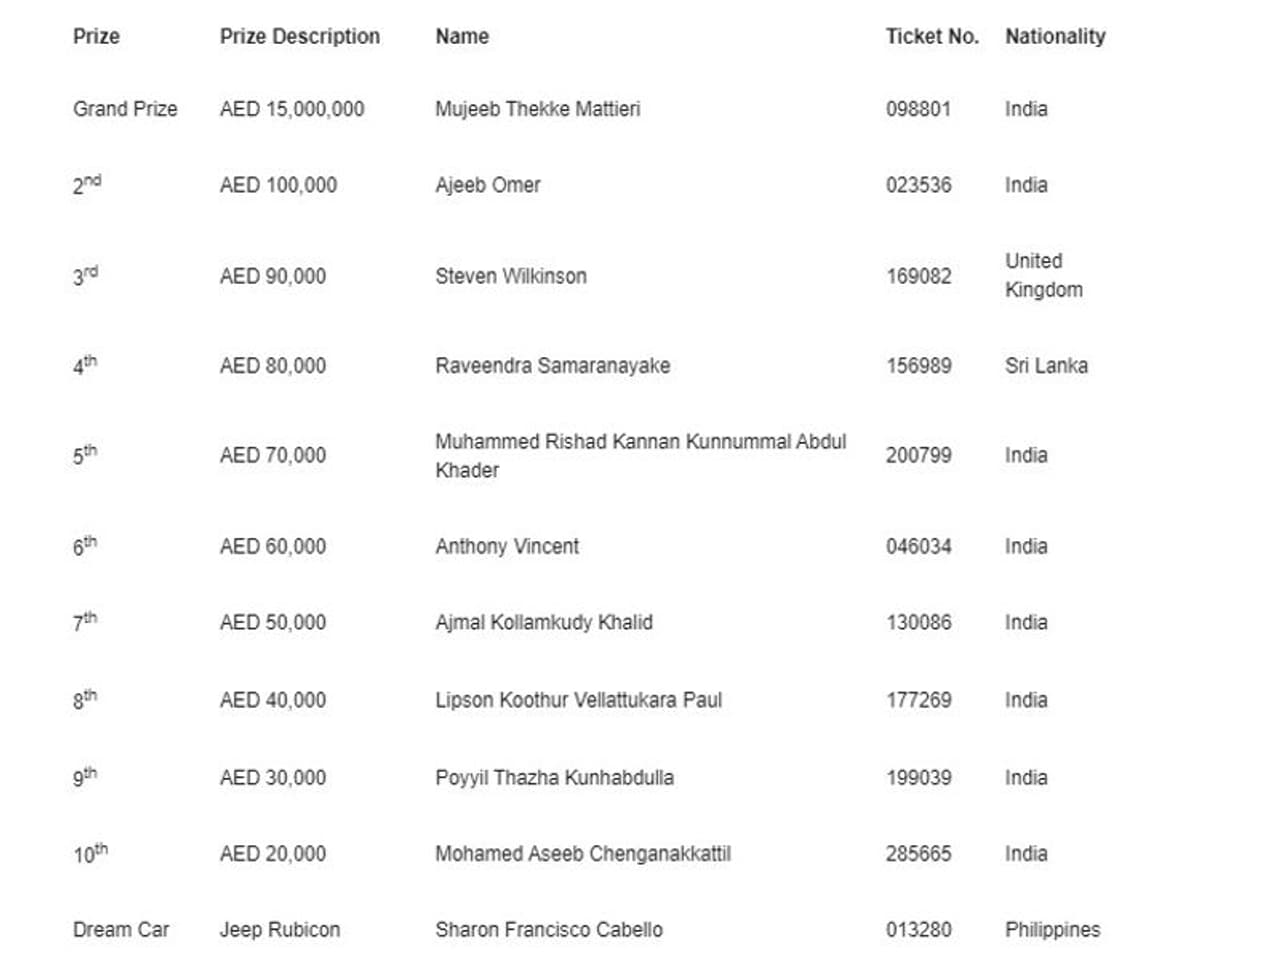The width and height of the screenshot is (1280, 976).
Task: Select the Sri Lanka nationality cell
Action: click(x=1046, y=366)
